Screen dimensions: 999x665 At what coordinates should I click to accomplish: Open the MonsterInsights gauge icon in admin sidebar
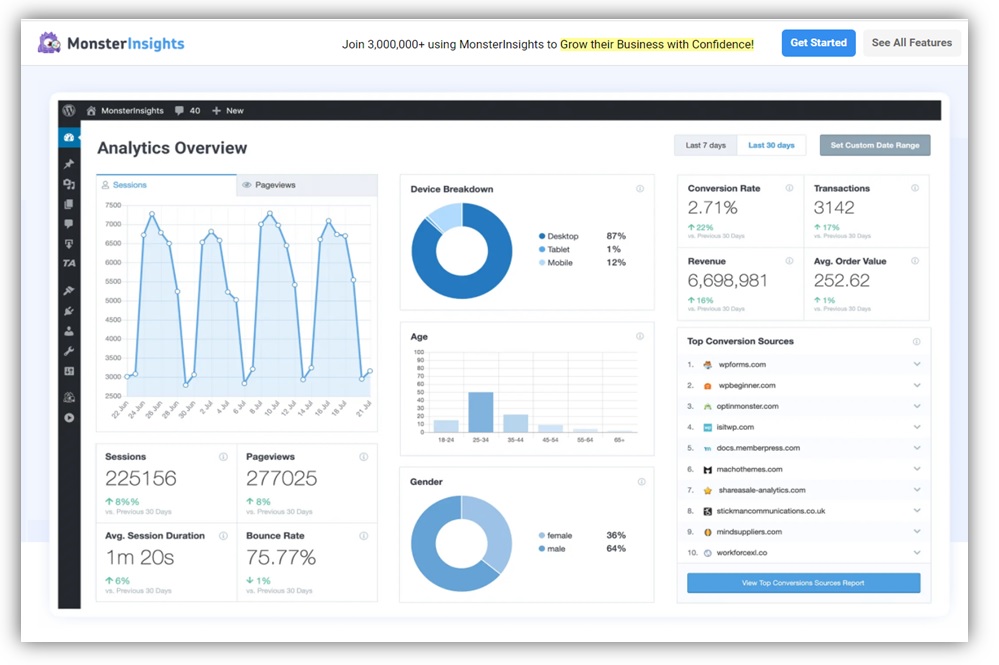pyautogui.click(x=68, y=136)
